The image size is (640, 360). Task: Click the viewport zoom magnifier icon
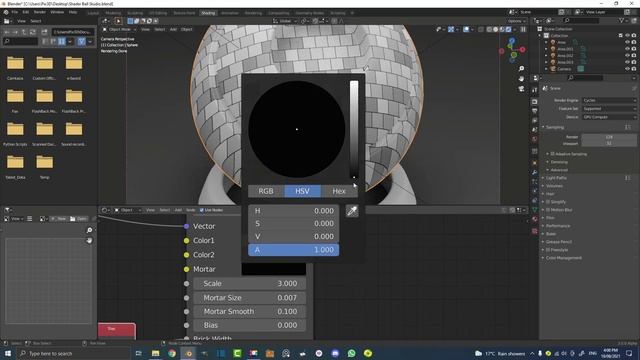tap(521, 69)
